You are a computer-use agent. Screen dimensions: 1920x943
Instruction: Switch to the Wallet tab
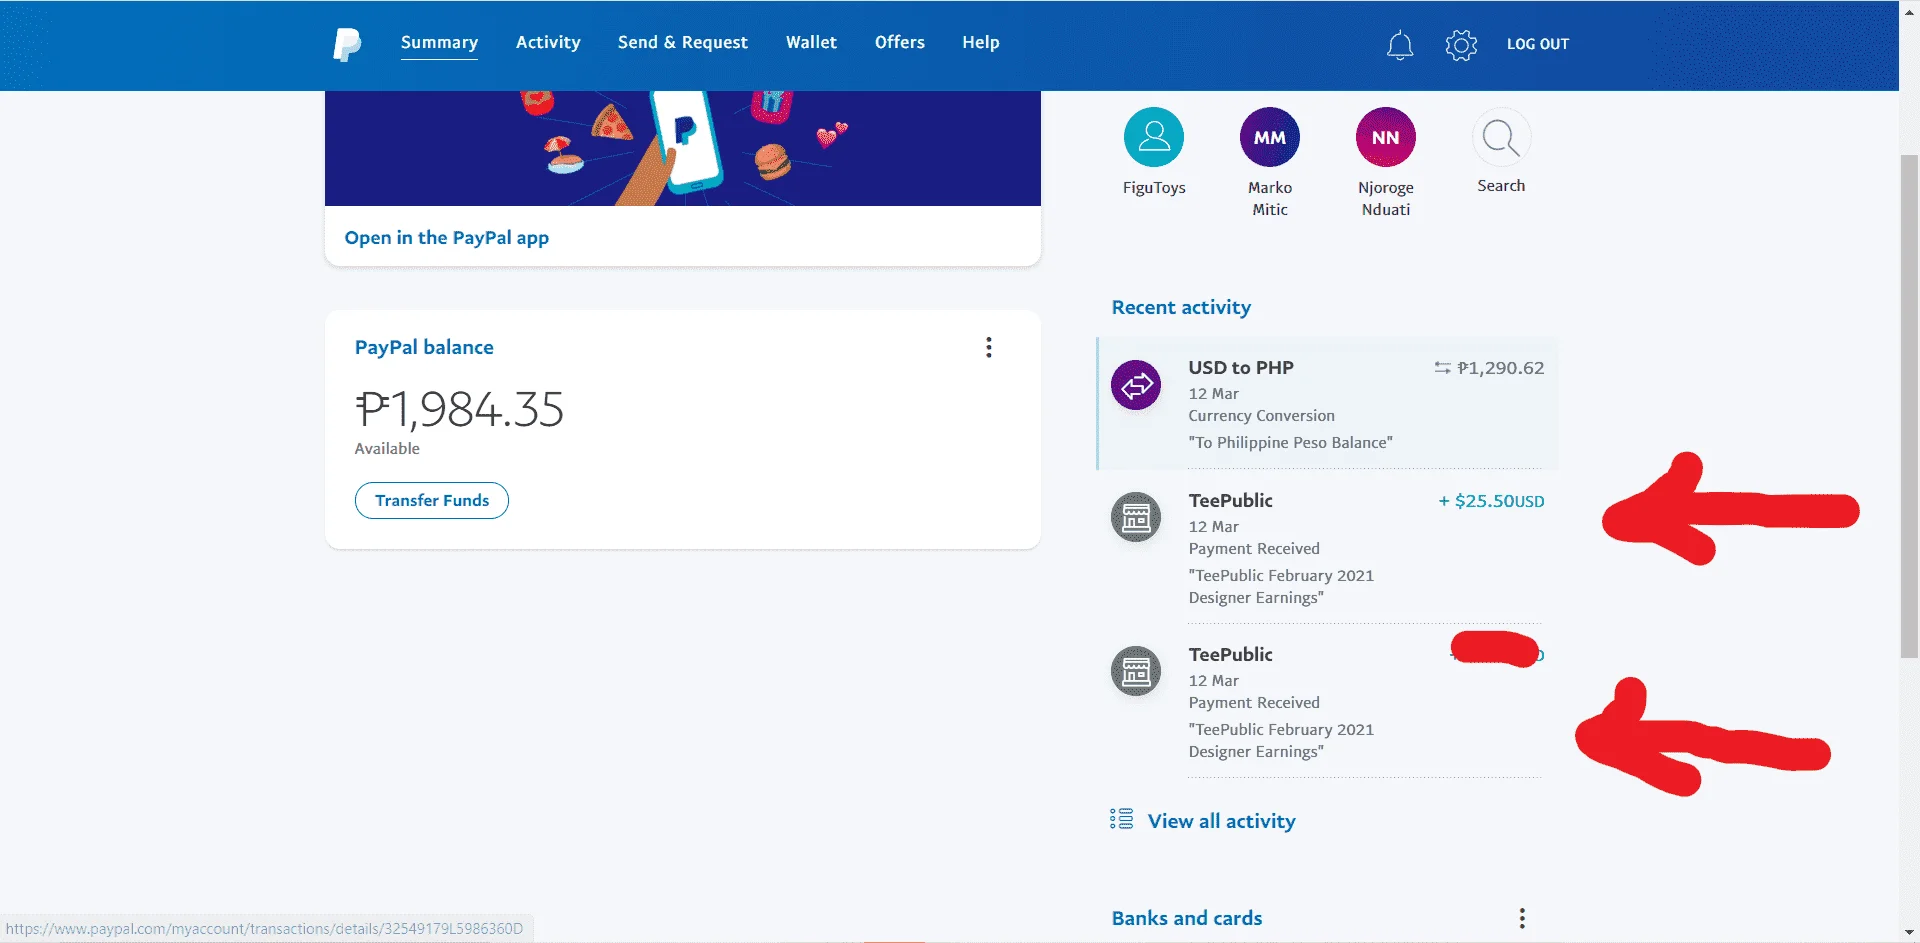(x=811, y=42)
